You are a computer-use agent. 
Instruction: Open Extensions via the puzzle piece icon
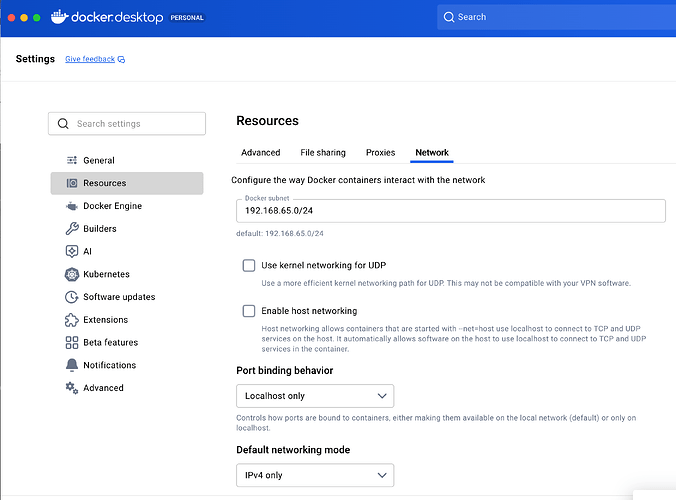72,320
